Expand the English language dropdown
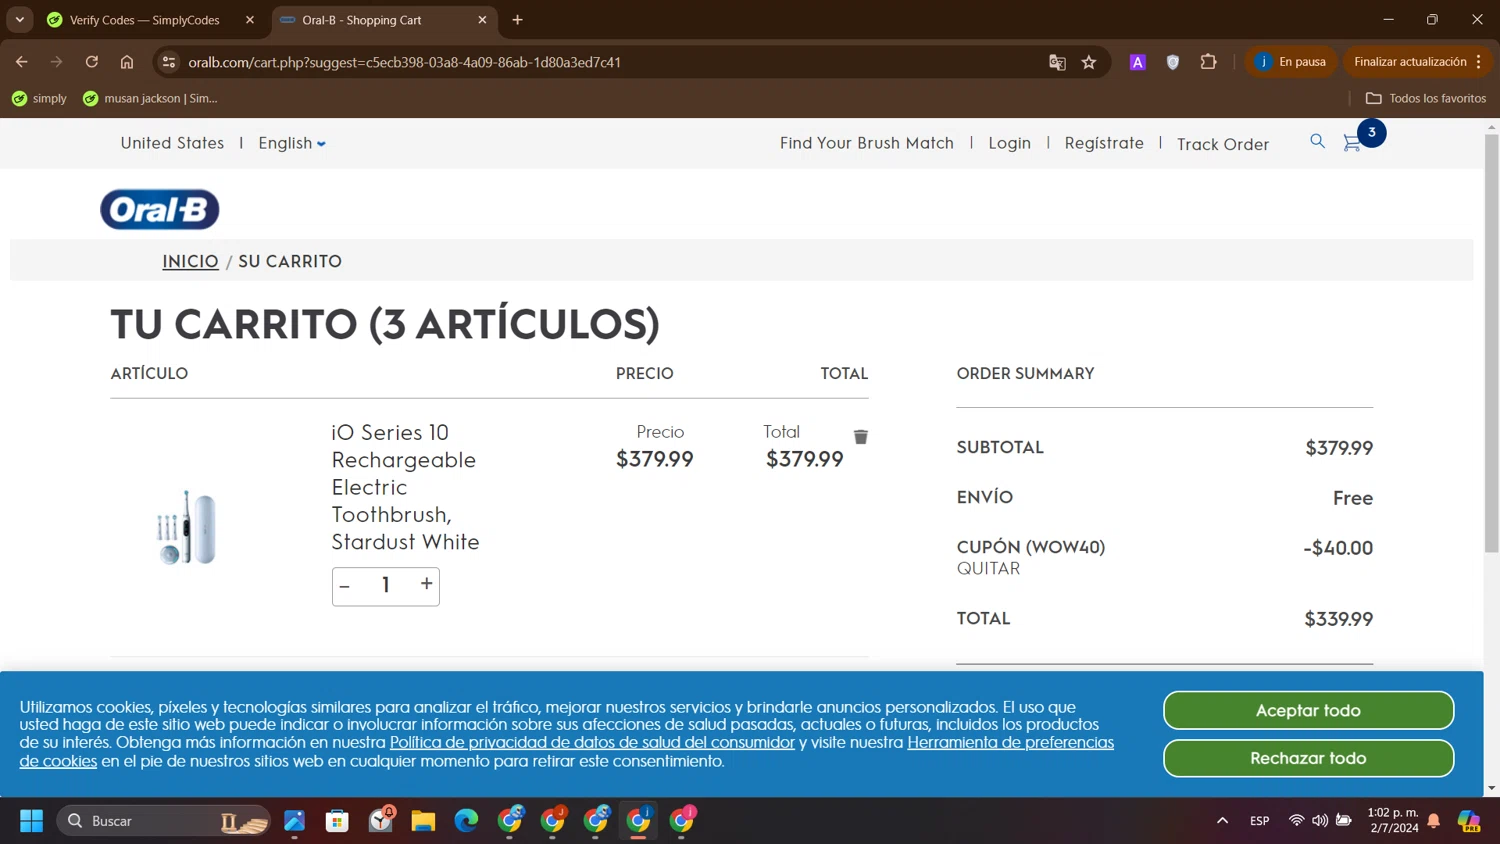The width and height of the screenshot is (1500, 844). point(292,143)
